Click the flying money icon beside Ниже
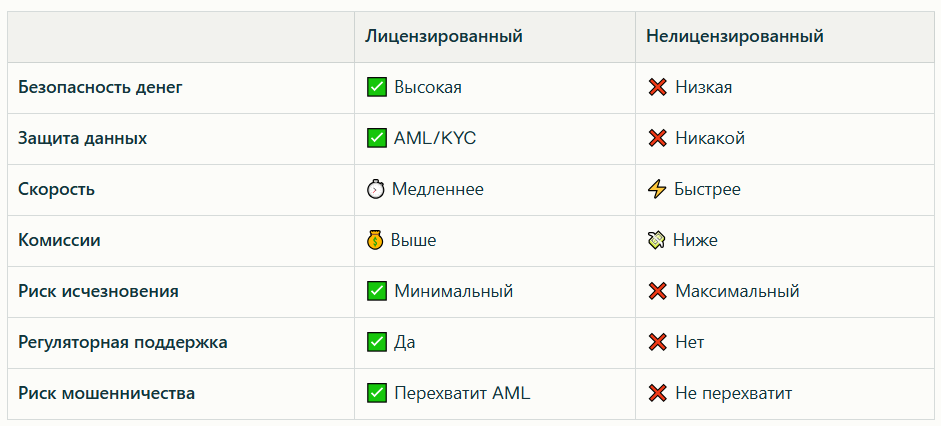This screenshot has height=426, width=941. [657, 240]
